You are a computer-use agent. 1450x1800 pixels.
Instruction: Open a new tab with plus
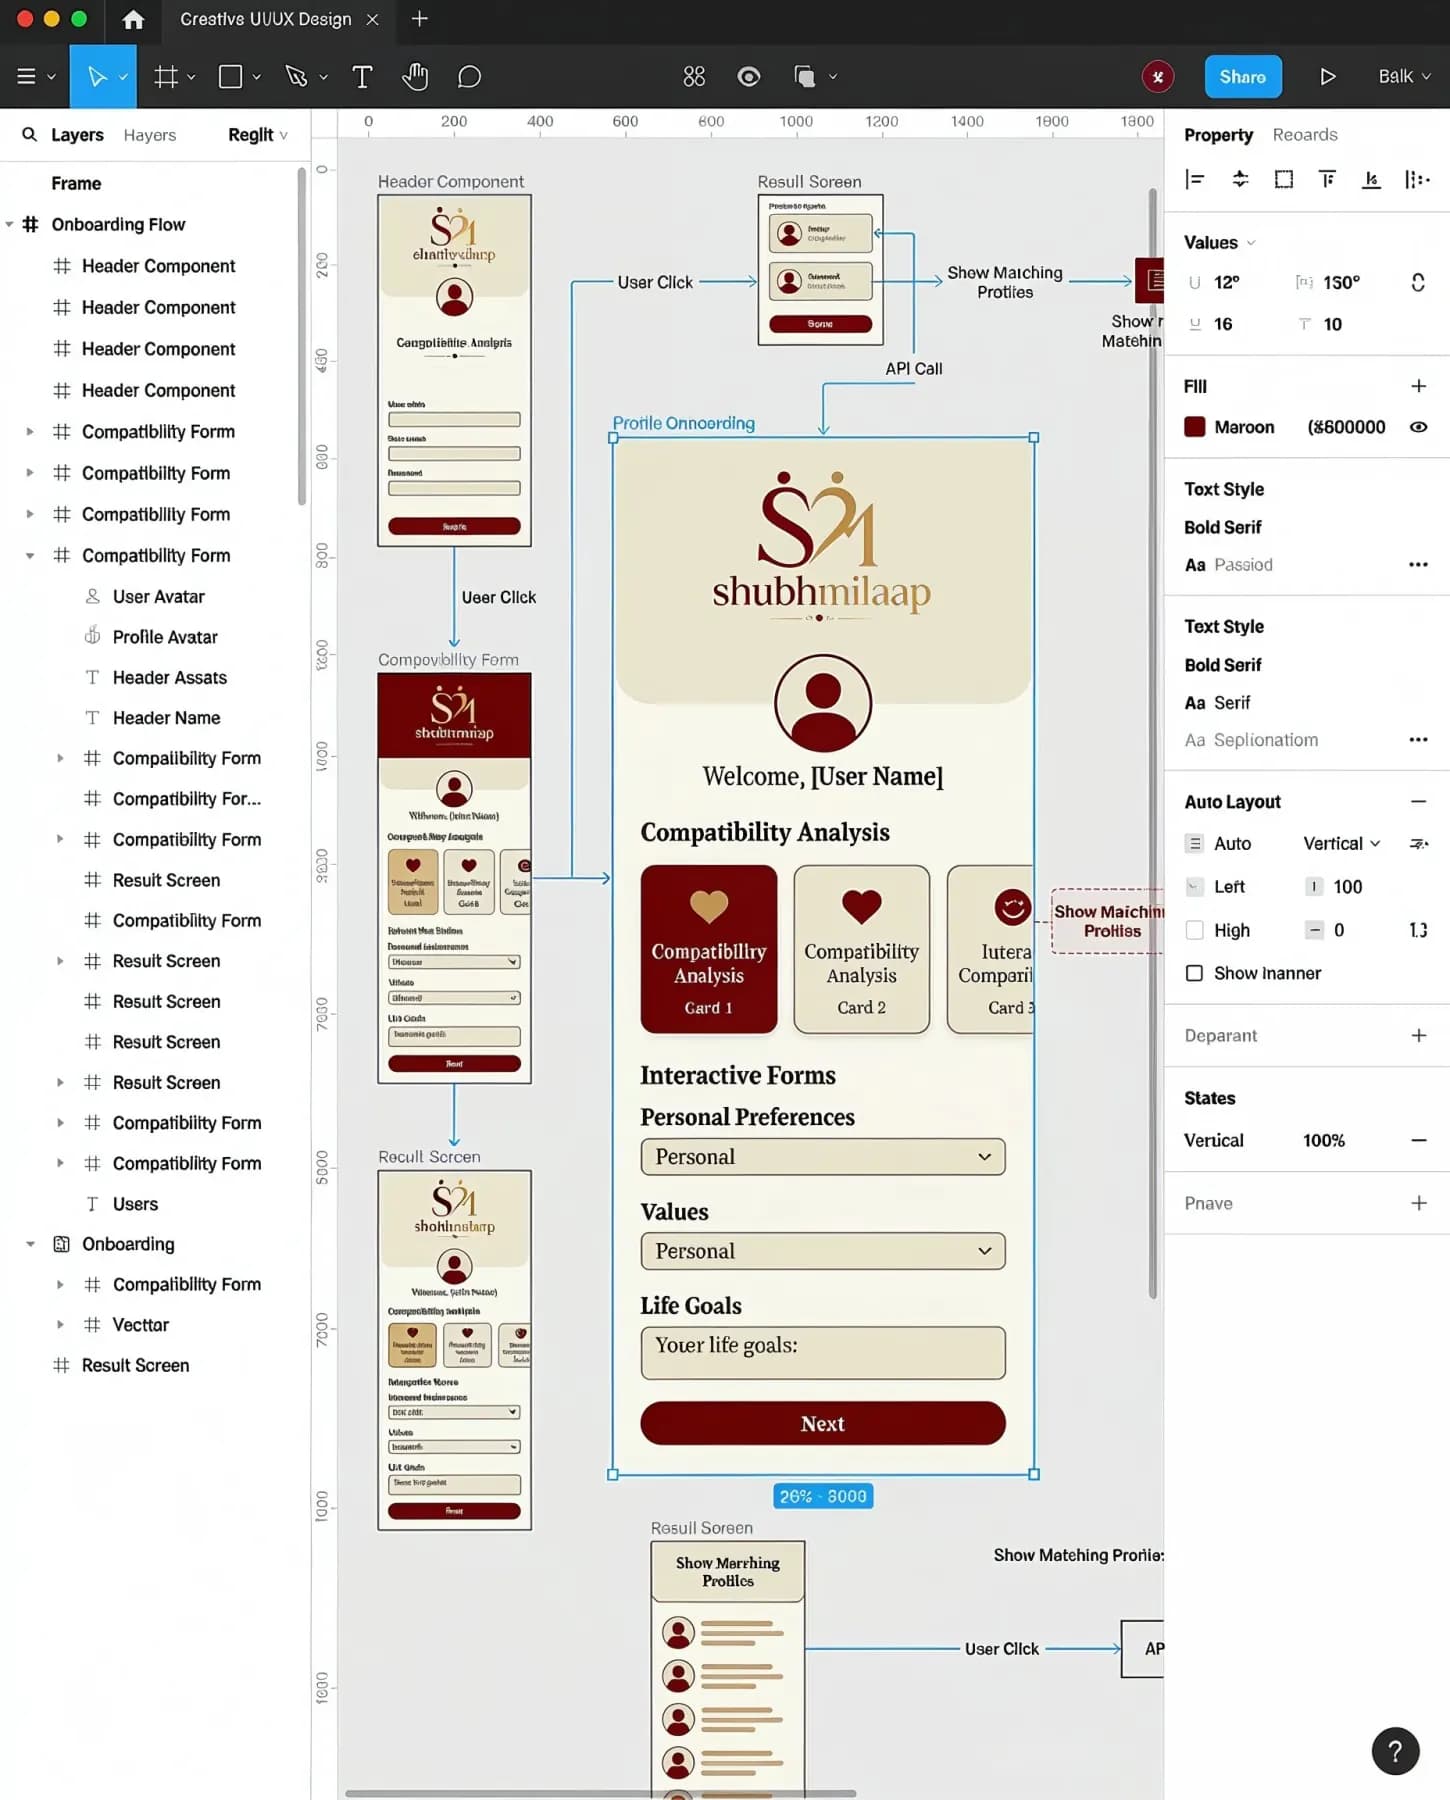point(420,19)
